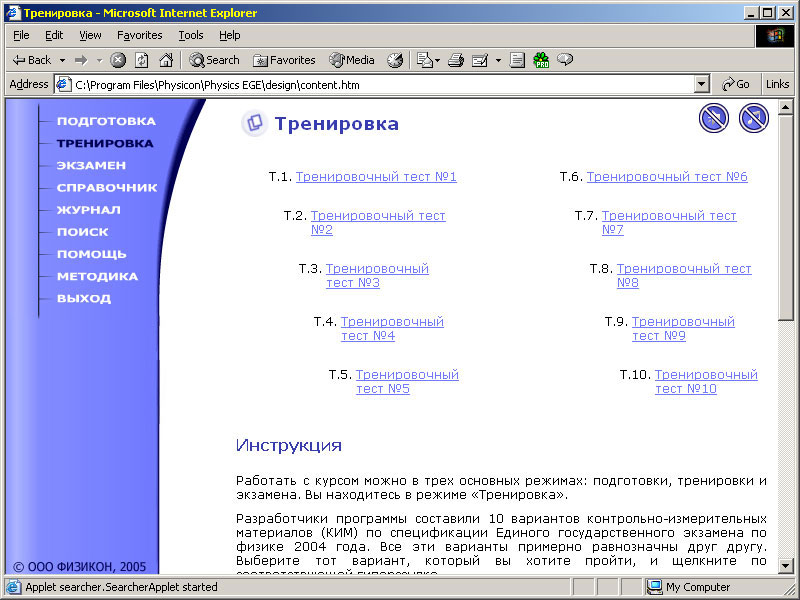Go to the Home page icon
Image resolution: width=800 pixels, height=600 pixels.
click(x=166, y=60)
